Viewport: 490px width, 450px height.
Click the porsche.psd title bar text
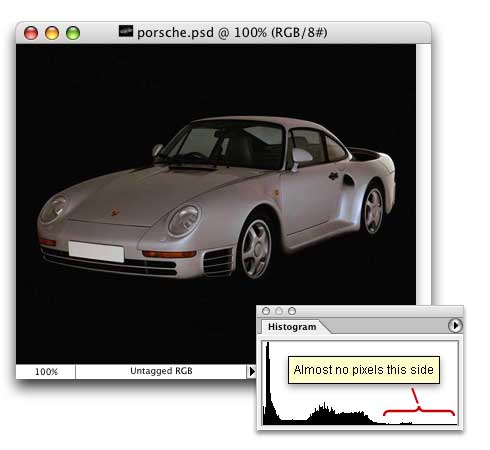(232, 33)
